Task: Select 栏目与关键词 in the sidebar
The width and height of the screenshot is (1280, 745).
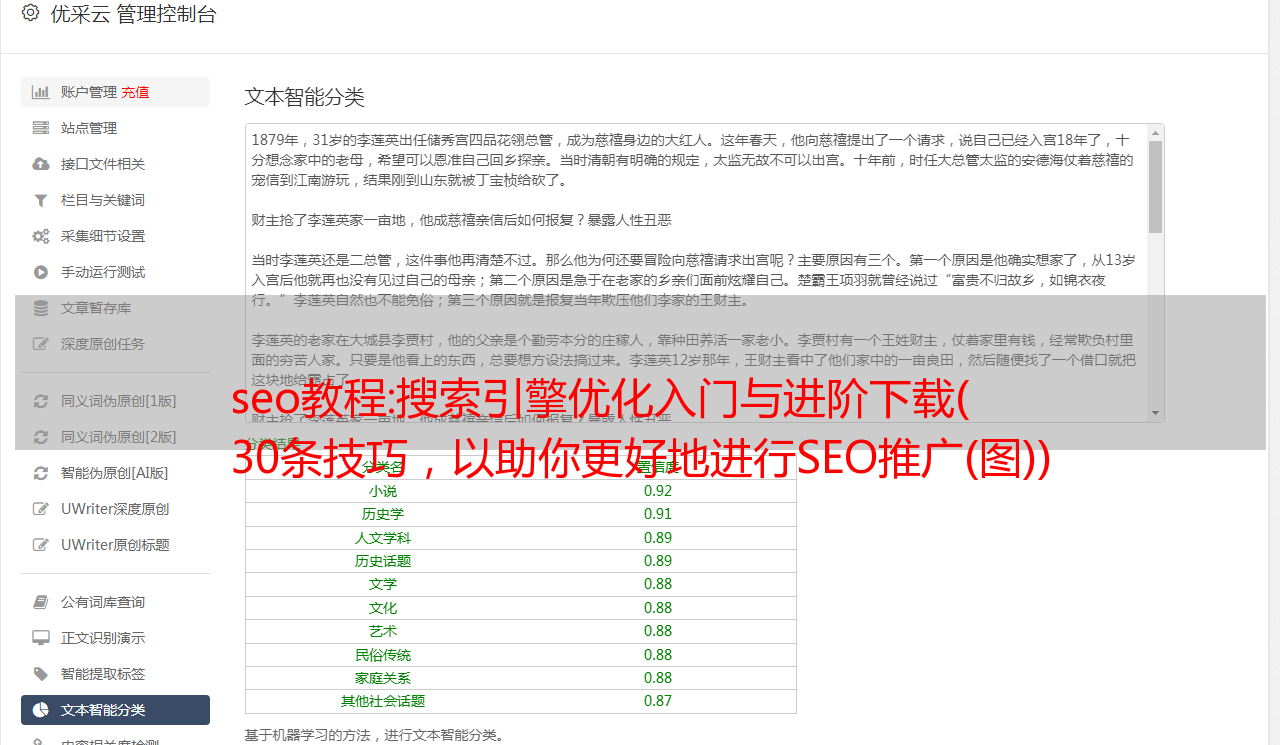Action: [x=115, y=200]
